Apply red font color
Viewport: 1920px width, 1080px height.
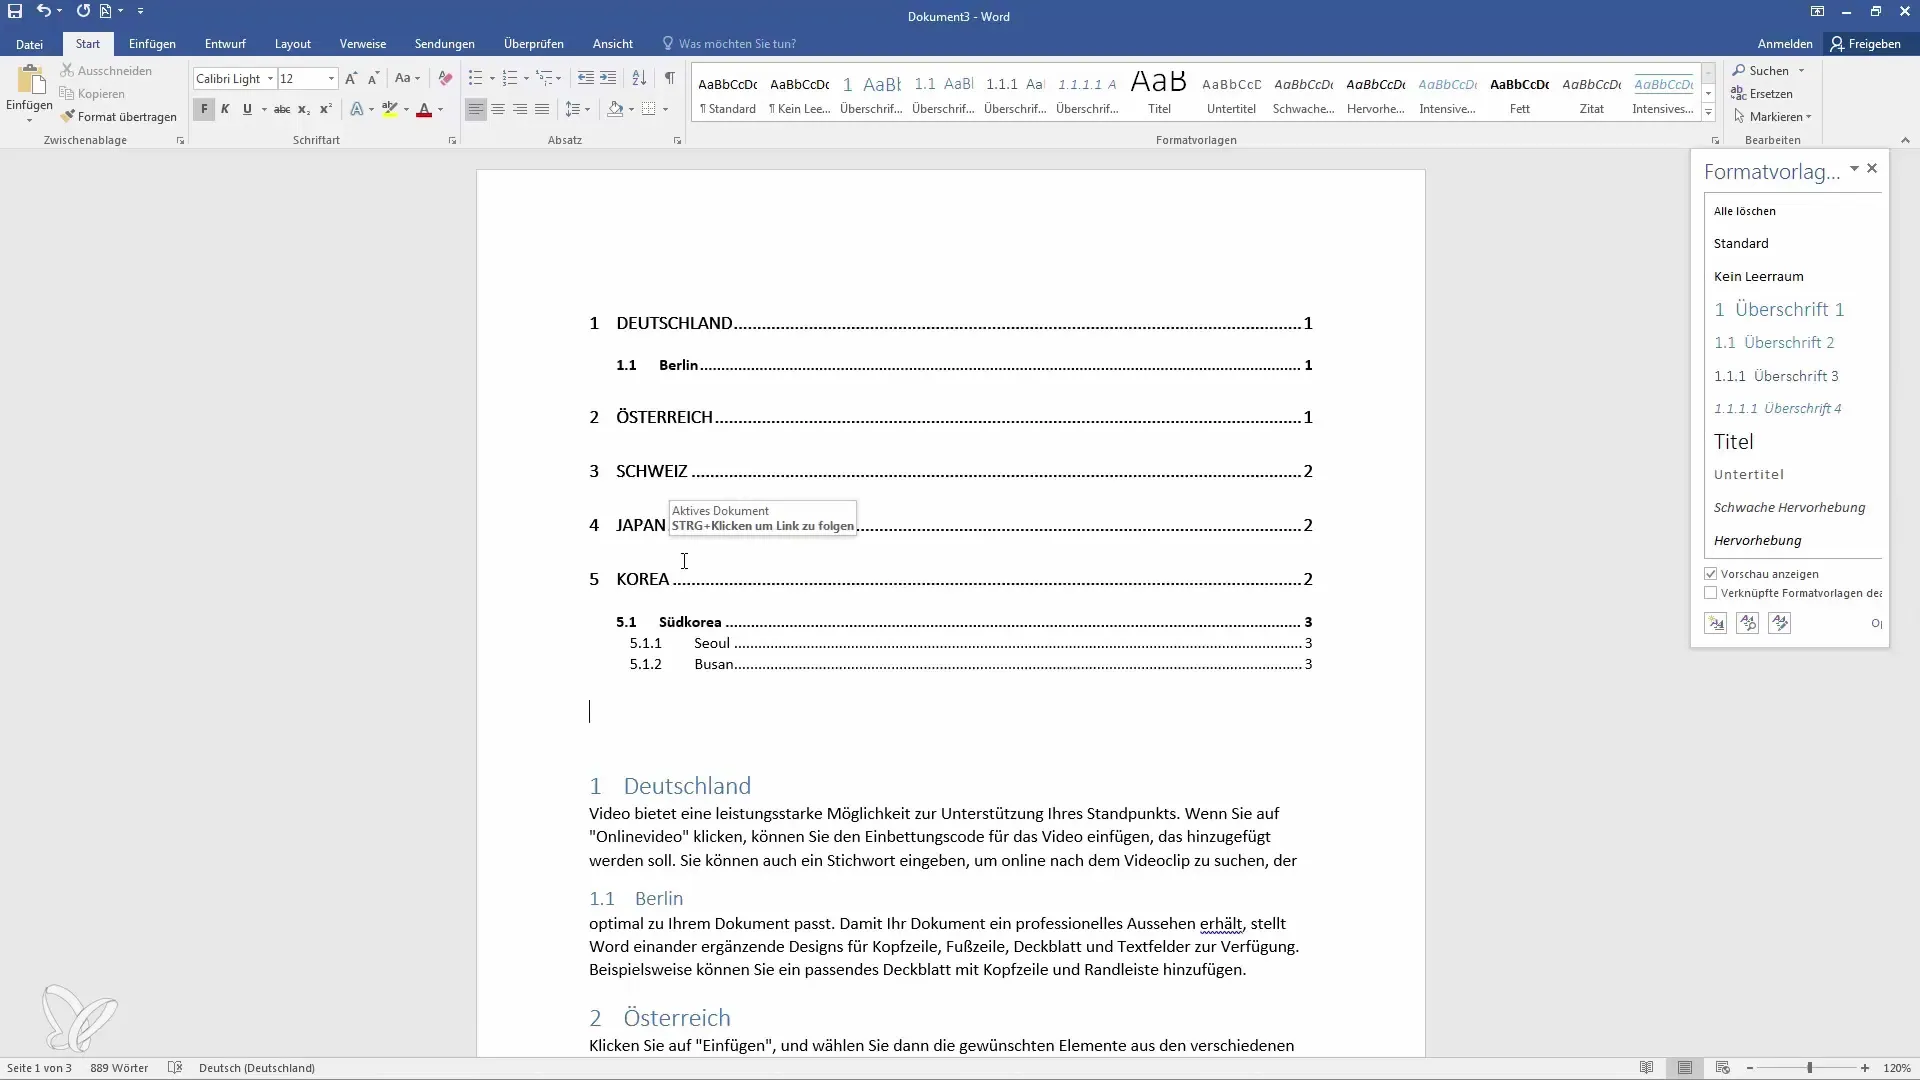pyautogui.click(x=424, y=109)
